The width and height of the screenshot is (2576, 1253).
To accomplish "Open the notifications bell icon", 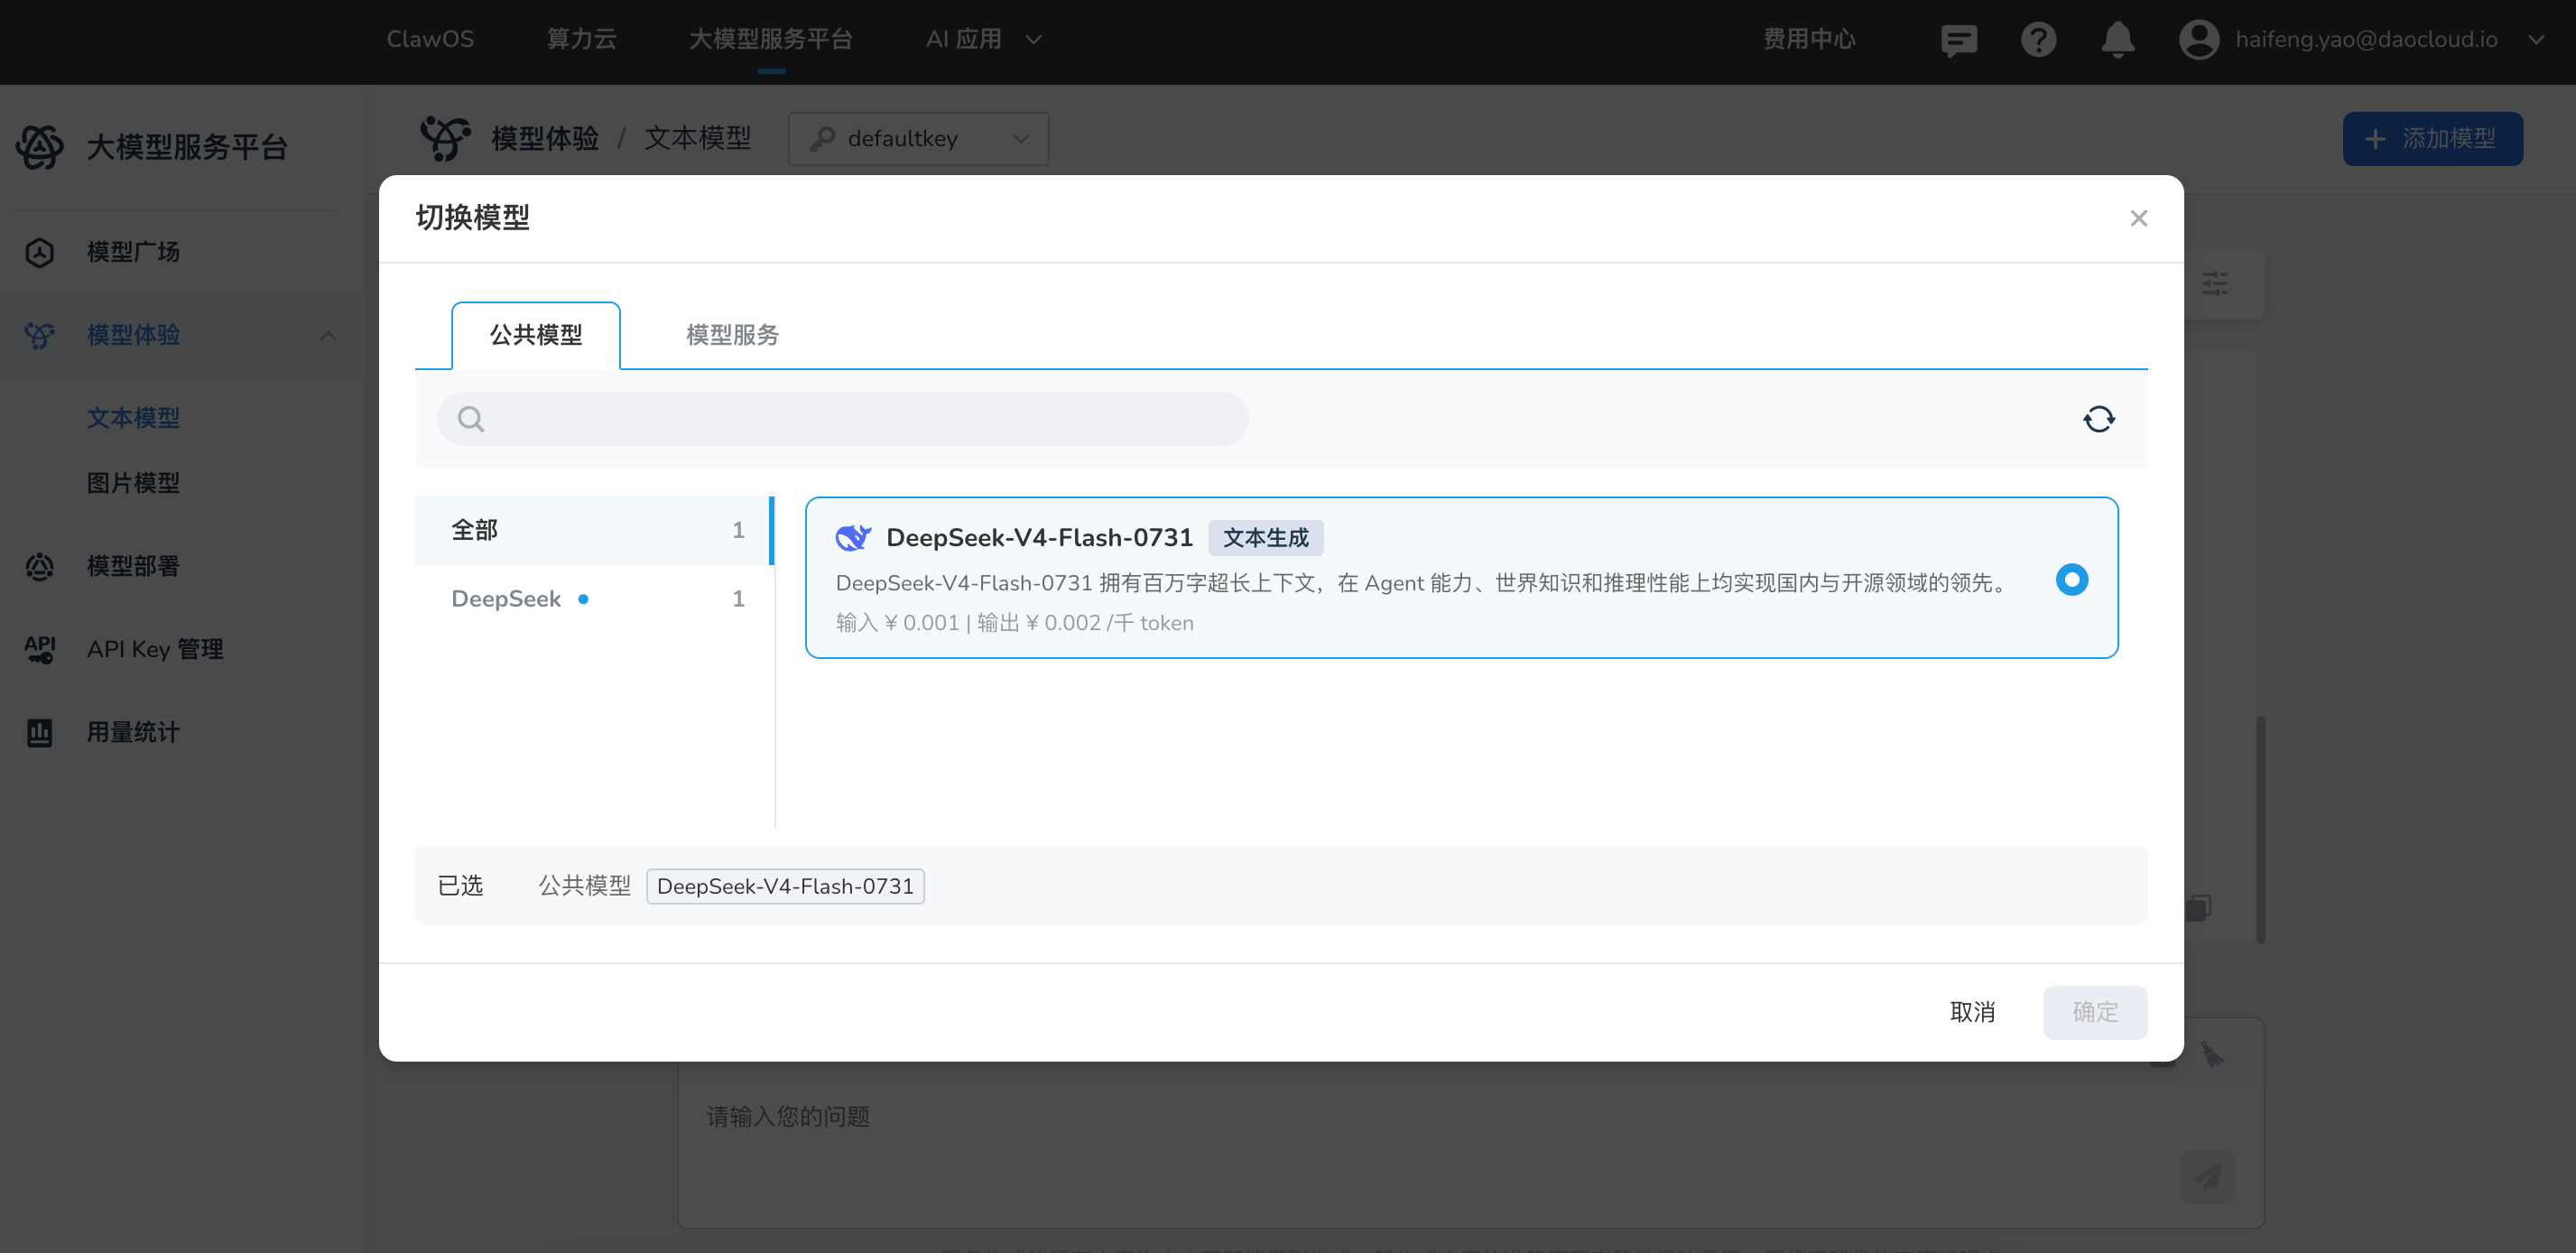I will (x=2117, y=40).
